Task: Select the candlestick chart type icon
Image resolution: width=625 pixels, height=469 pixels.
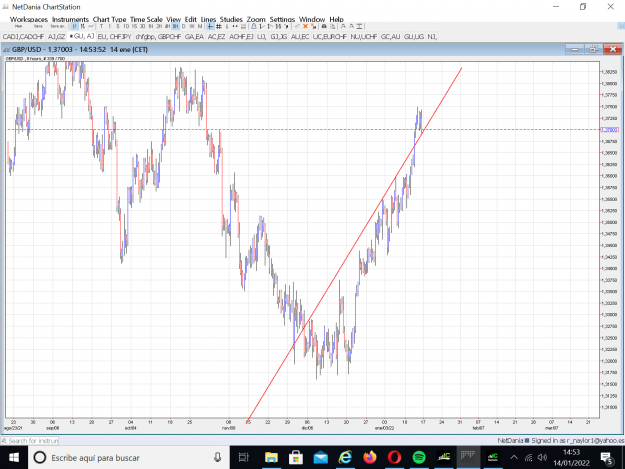Action: tap(75, 26)
